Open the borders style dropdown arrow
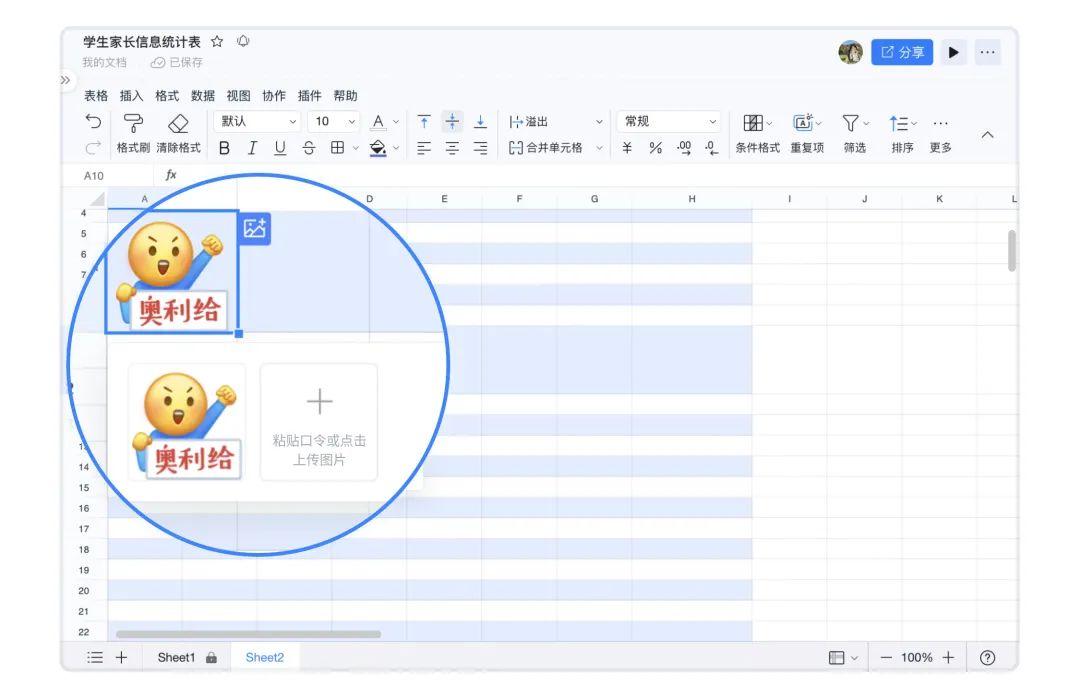The height and width of the screenshot is (697, 1080). [355, 148]
